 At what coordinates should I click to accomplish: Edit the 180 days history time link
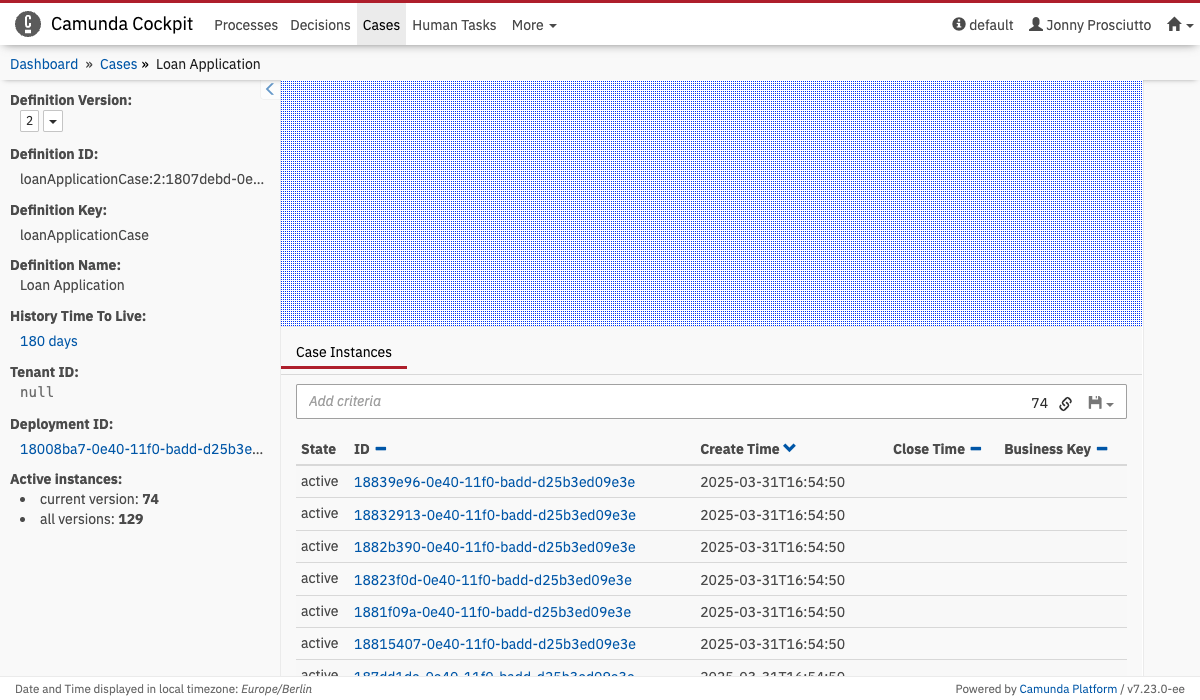click(49, 341)
